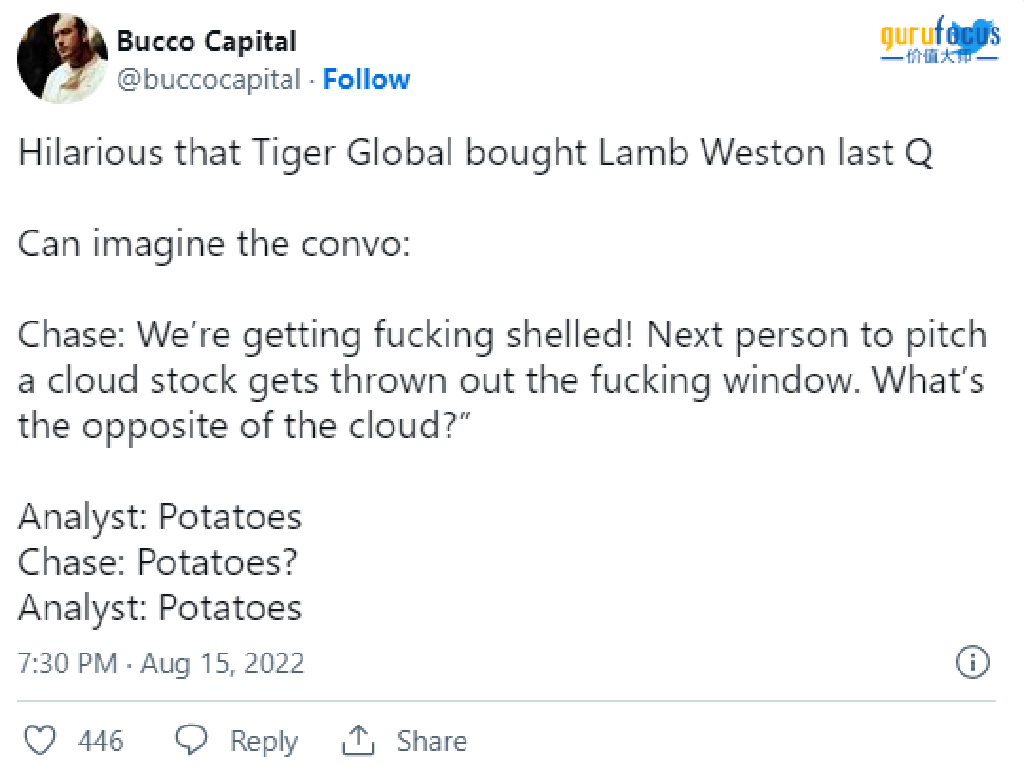
Task: Open the tweet info circle icon
Action: [x=972, y=662]
